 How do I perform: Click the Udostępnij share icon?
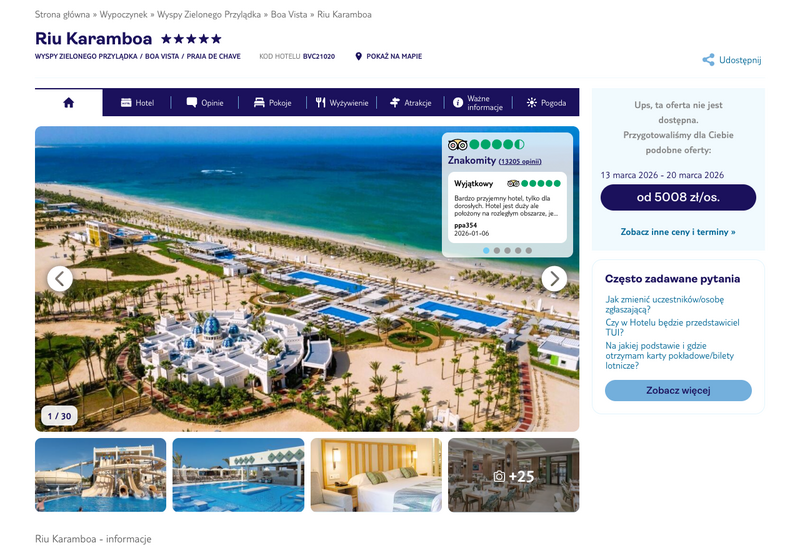[x=708, y=60]
